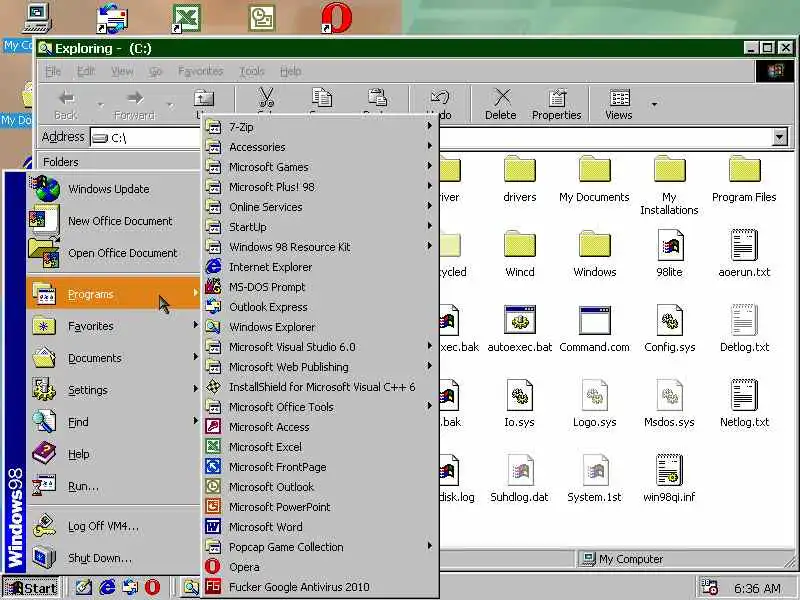Image resolution: width=800 pixels, height=600 pixels.
Task: Open Microsoft Word from Programs menu
Action: click(x=320, y=527)
